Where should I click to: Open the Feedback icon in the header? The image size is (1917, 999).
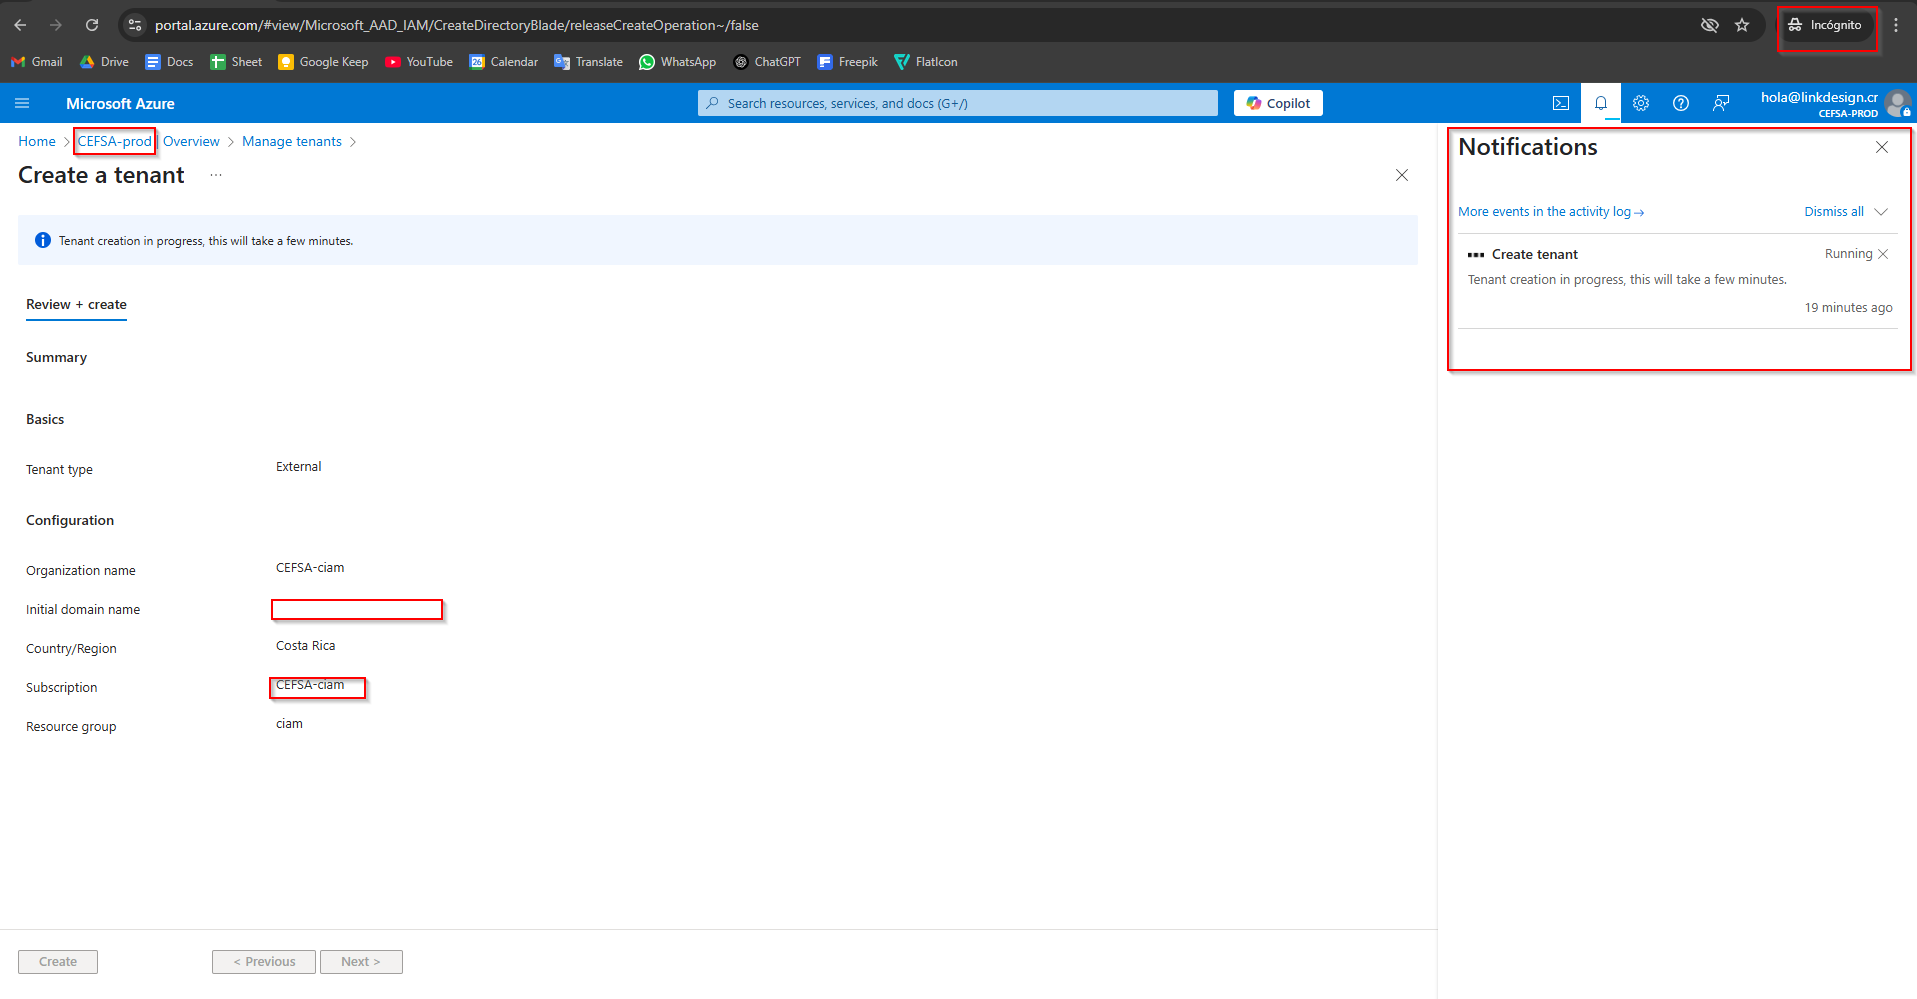coord(1721,102)
